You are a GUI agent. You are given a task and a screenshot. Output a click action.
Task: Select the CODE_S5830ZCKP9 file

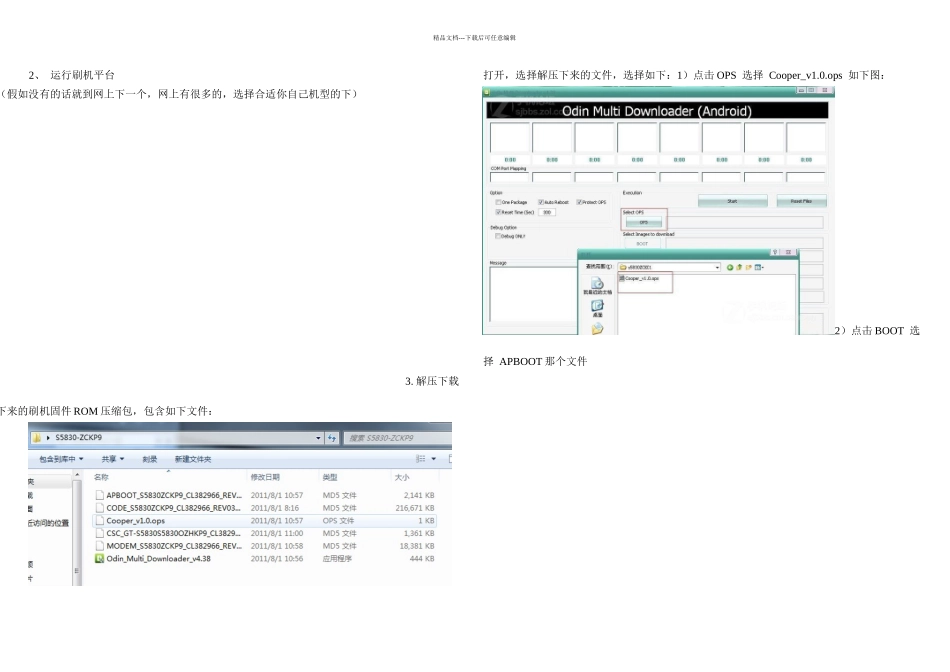click(173, 508)
